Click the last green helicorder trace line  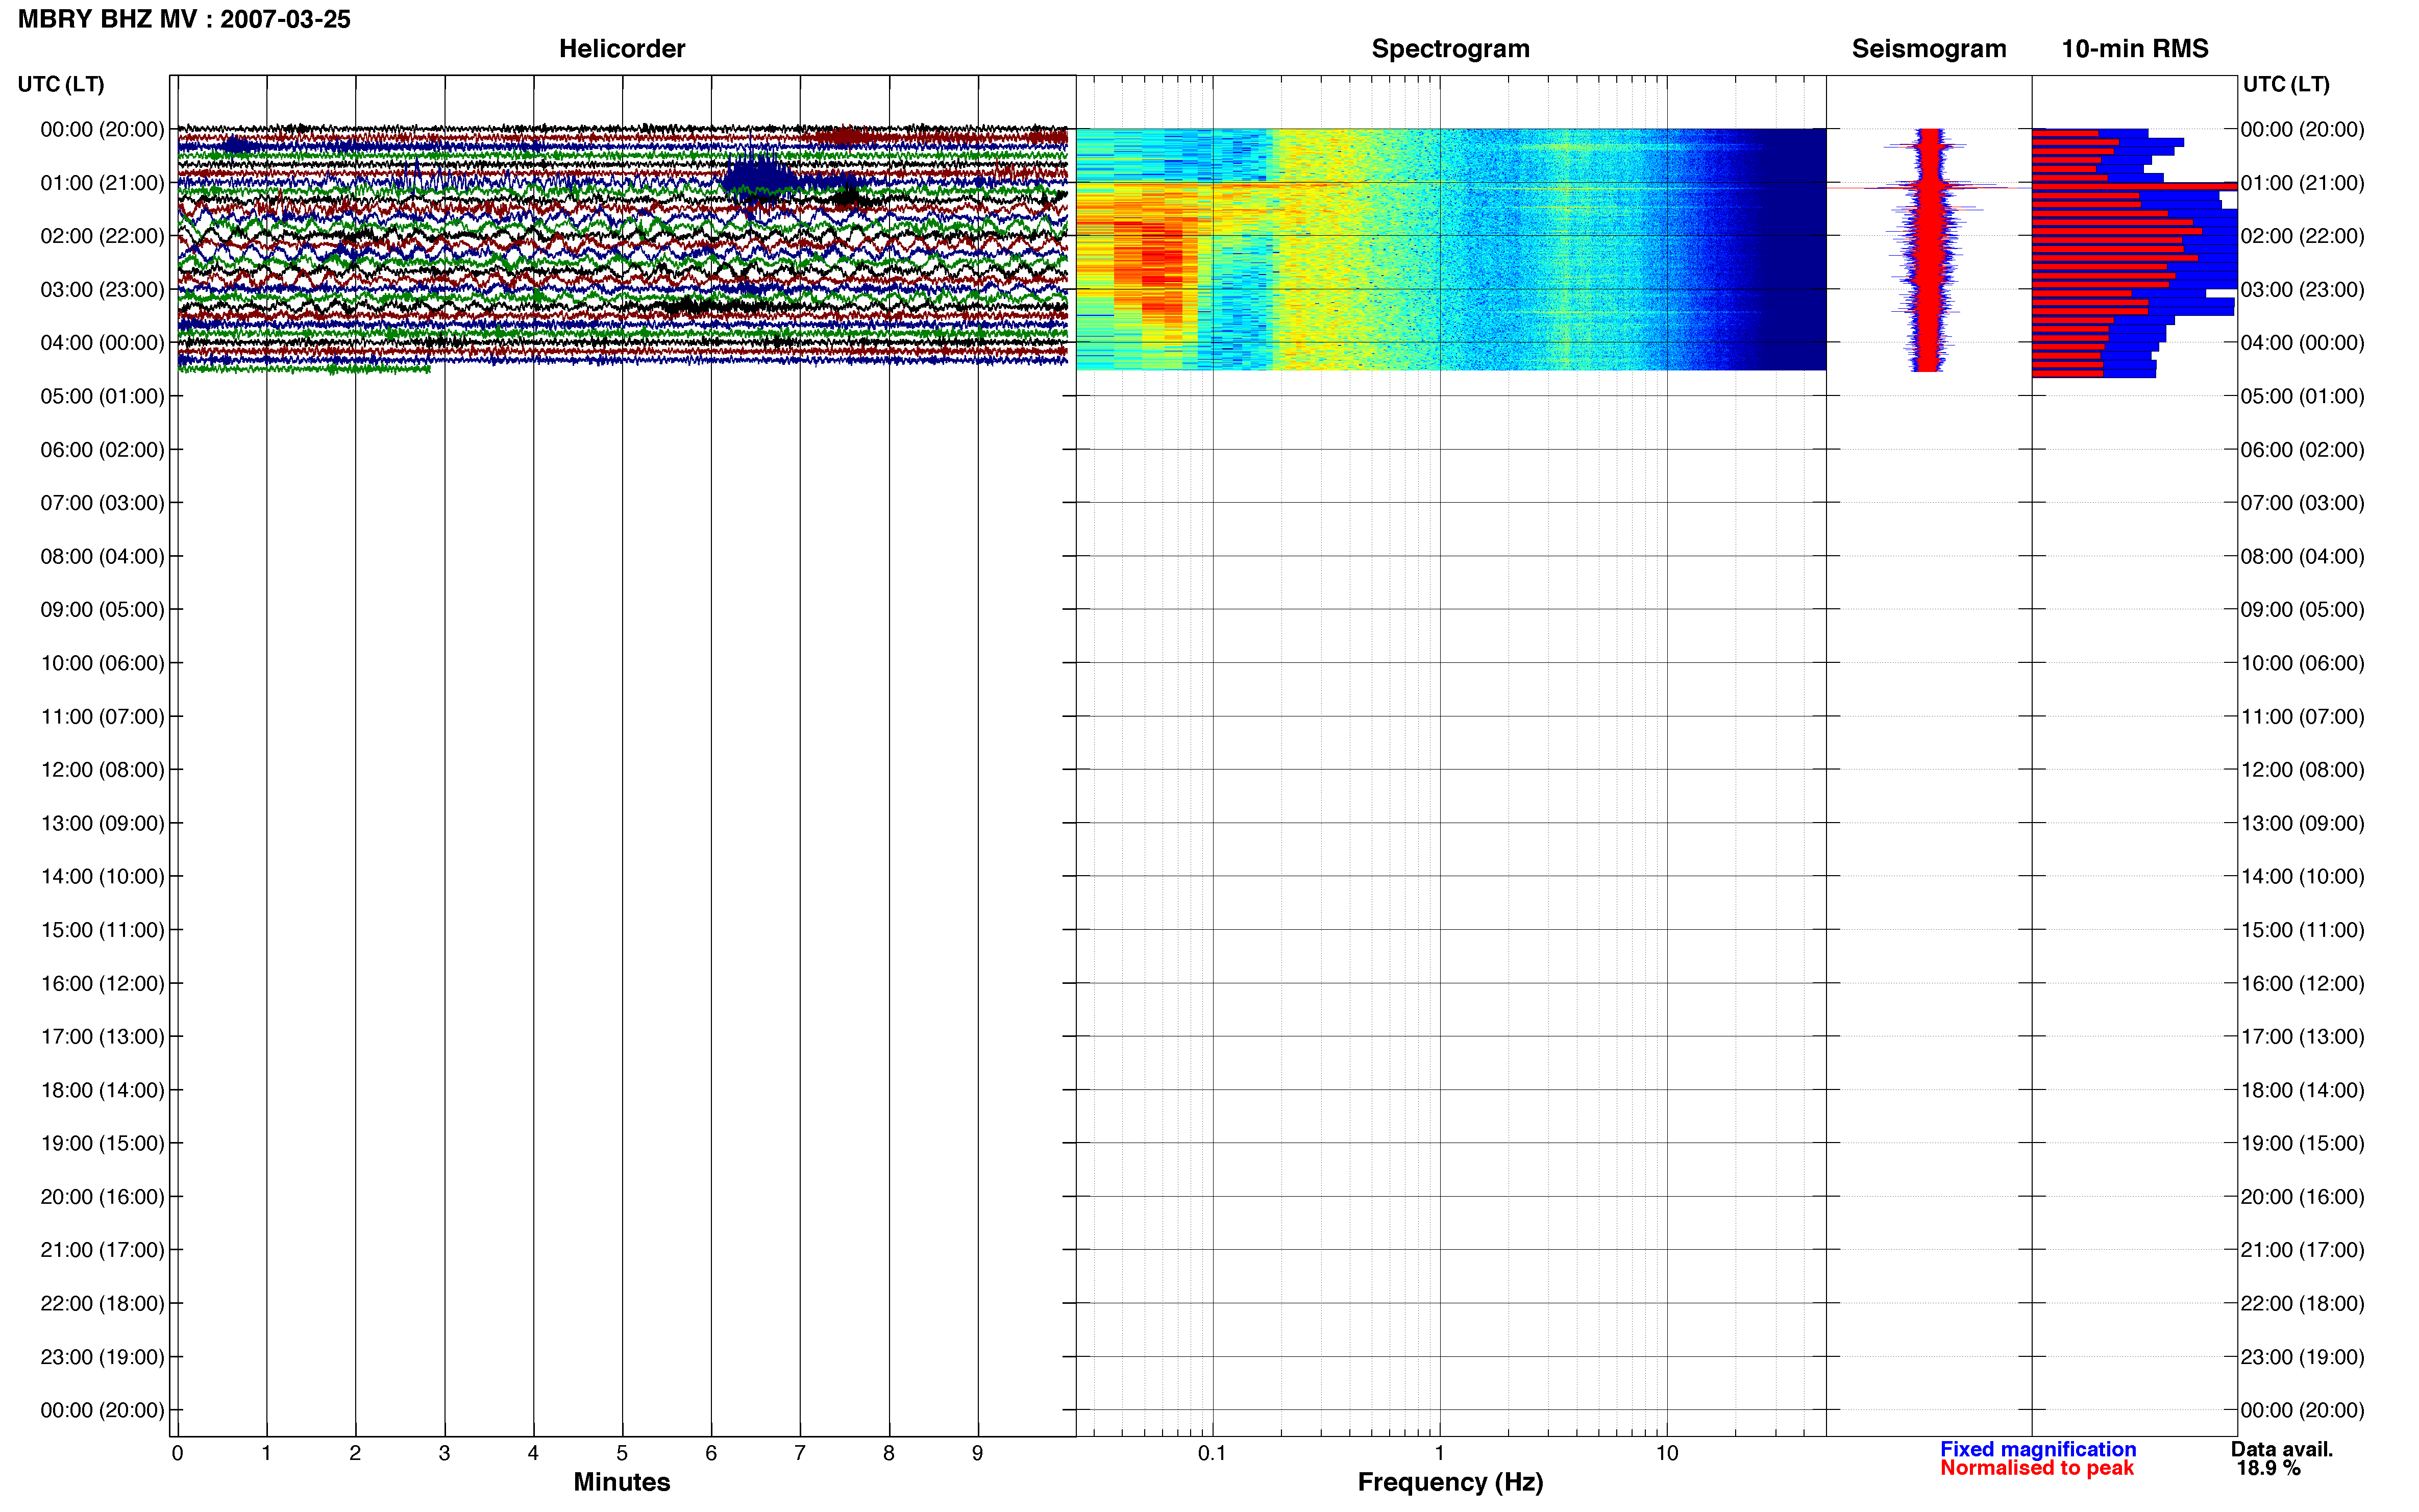304,369
